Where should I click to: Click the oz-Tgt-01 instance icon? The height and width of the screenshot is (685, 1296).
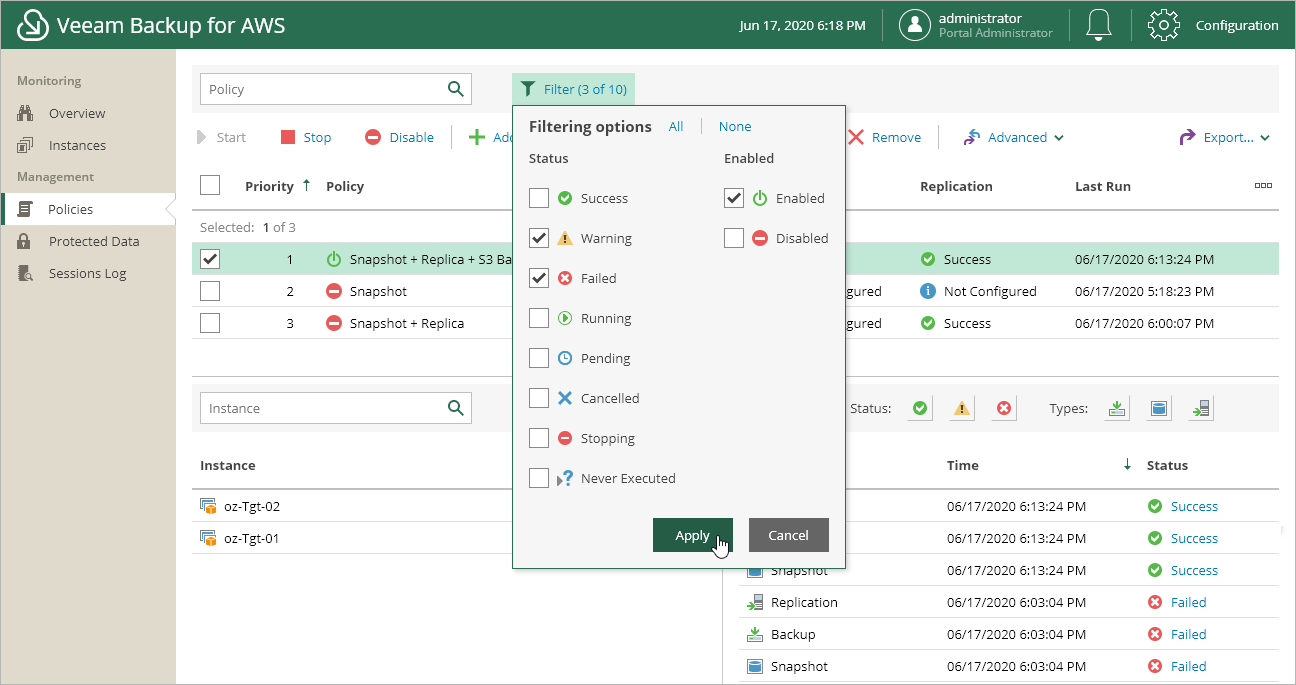tap(209, 538)
